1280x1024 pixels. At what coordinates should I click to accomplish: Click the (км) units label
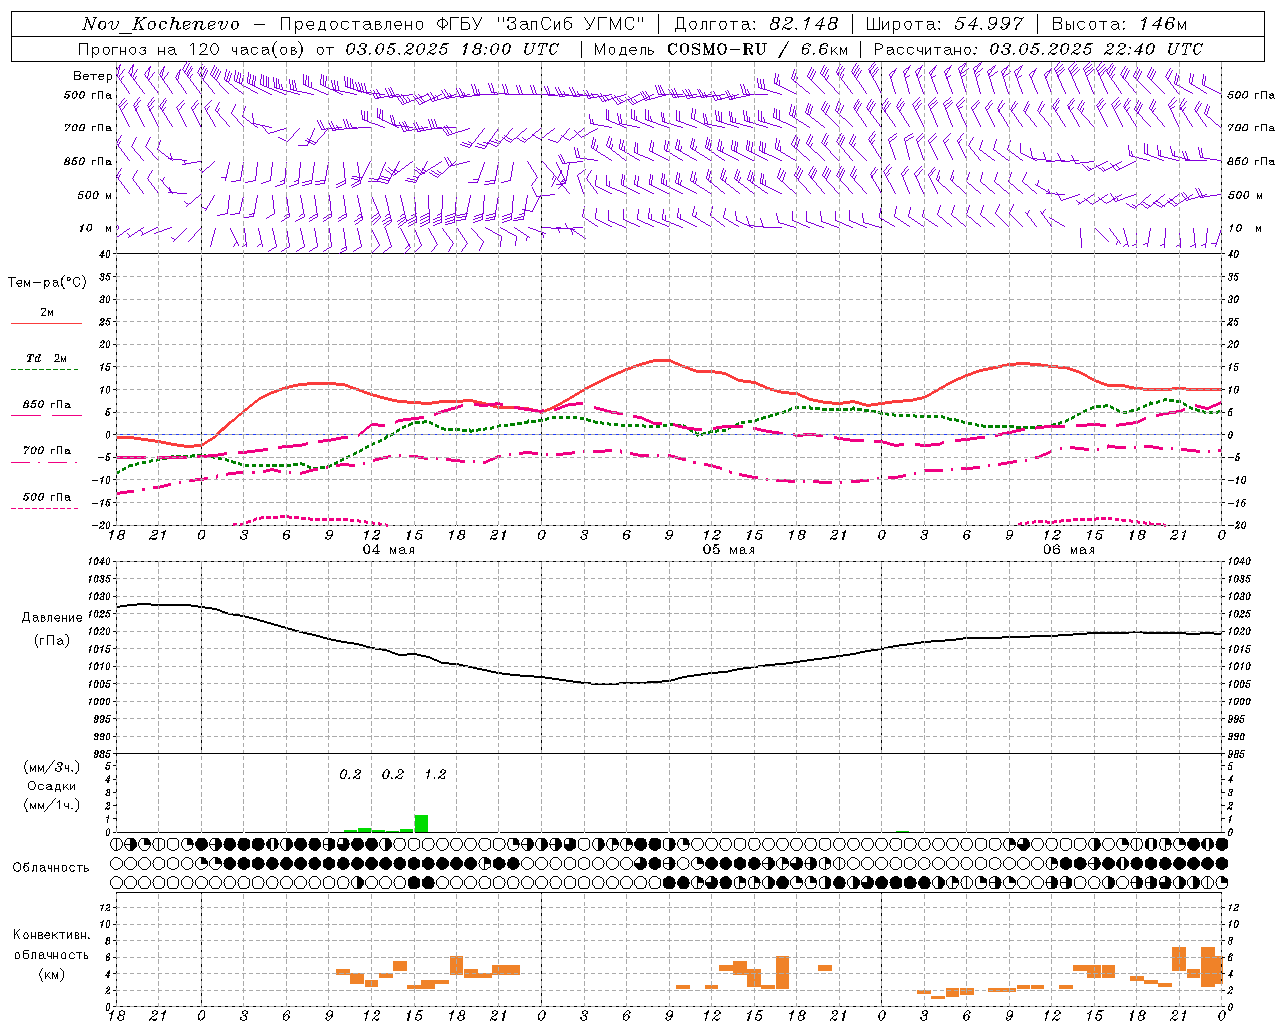[x=51, y=974]
